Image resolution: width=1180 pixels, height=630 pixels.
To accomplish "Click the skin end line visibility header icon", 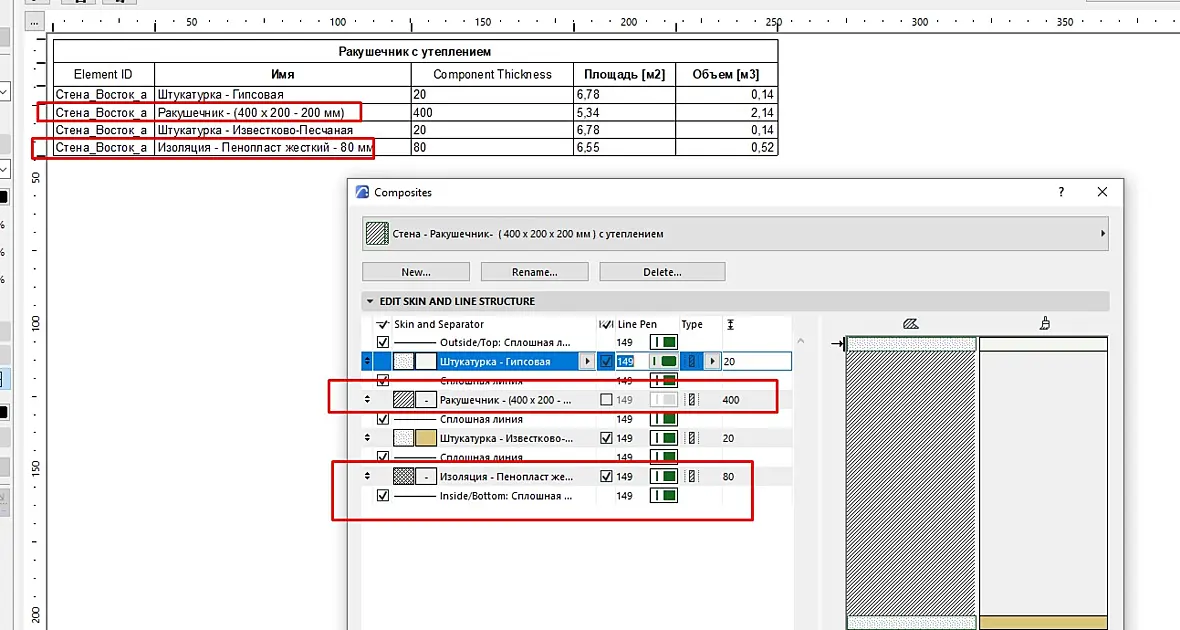I will (606, 324).
